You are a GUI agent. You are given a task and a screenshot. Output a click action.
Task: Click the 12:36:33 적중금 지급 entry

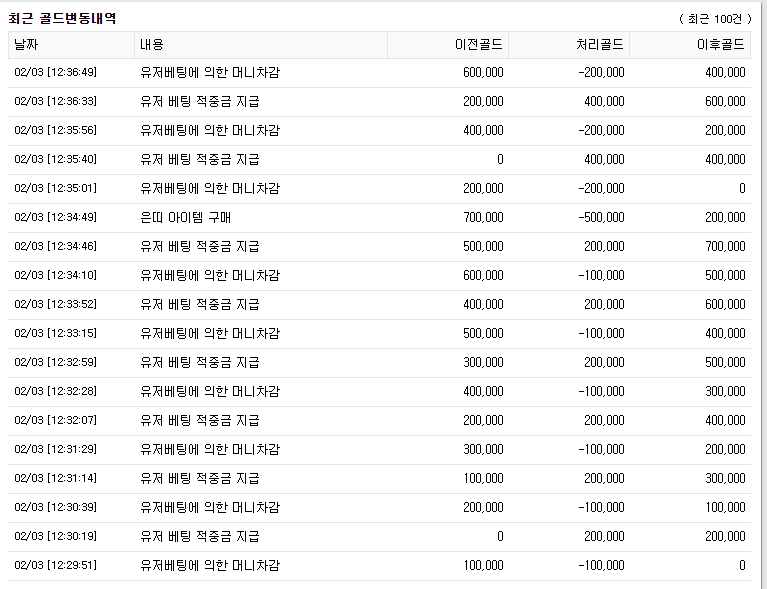(x=200, y=101)
